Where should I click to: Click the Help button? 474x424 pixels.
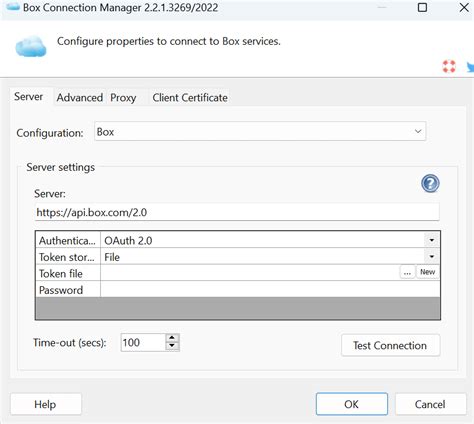tap(46, 404)
